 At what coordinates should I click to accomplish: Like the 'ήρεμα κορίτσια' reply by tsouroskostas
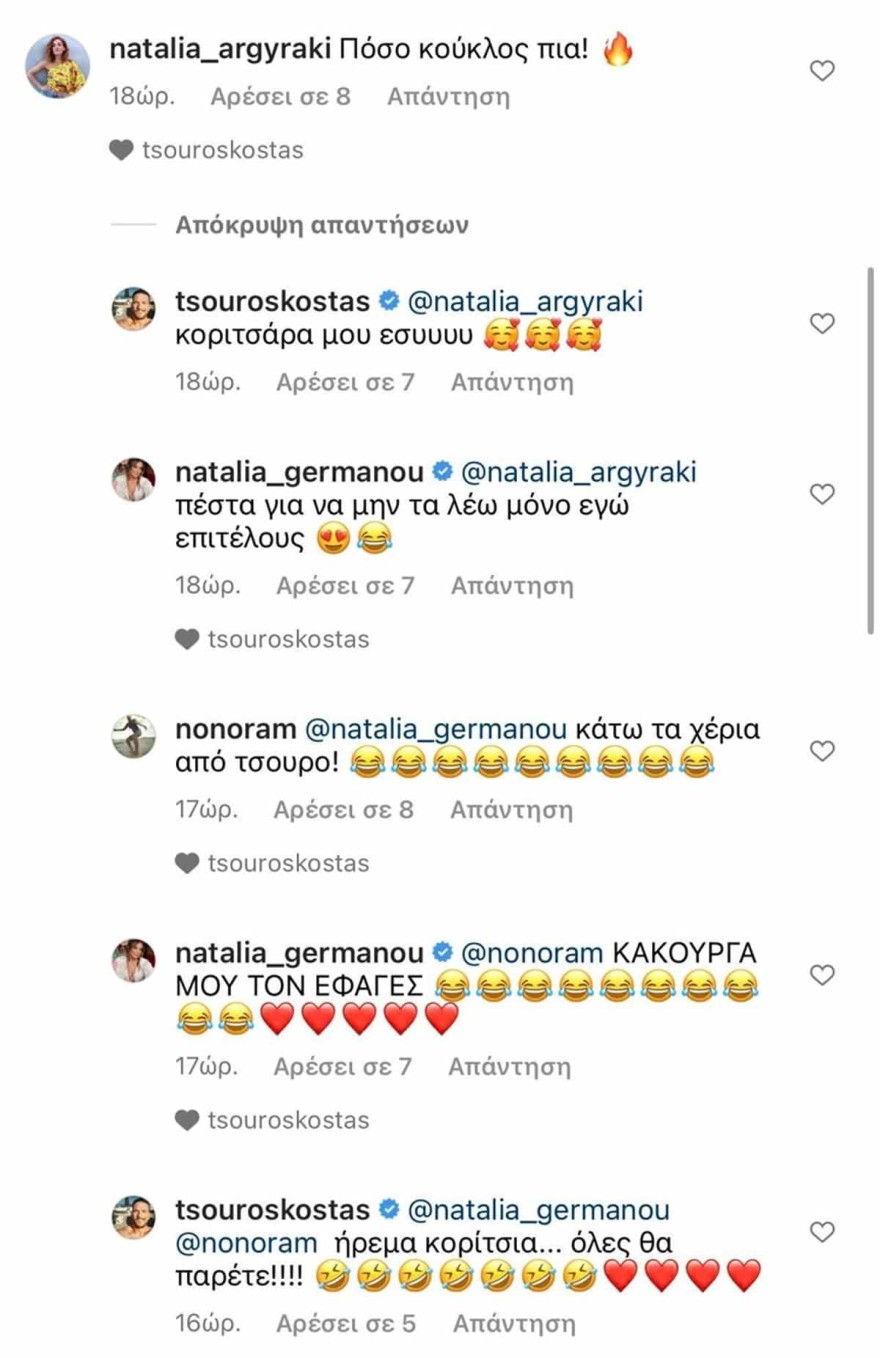(x=821, y=1232)
